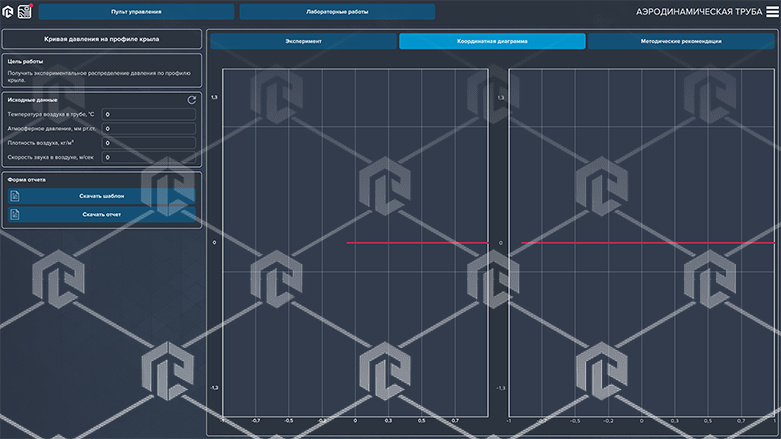Click the red line on the right chart
The image size is (781, 439).
[x=648, y=243]
